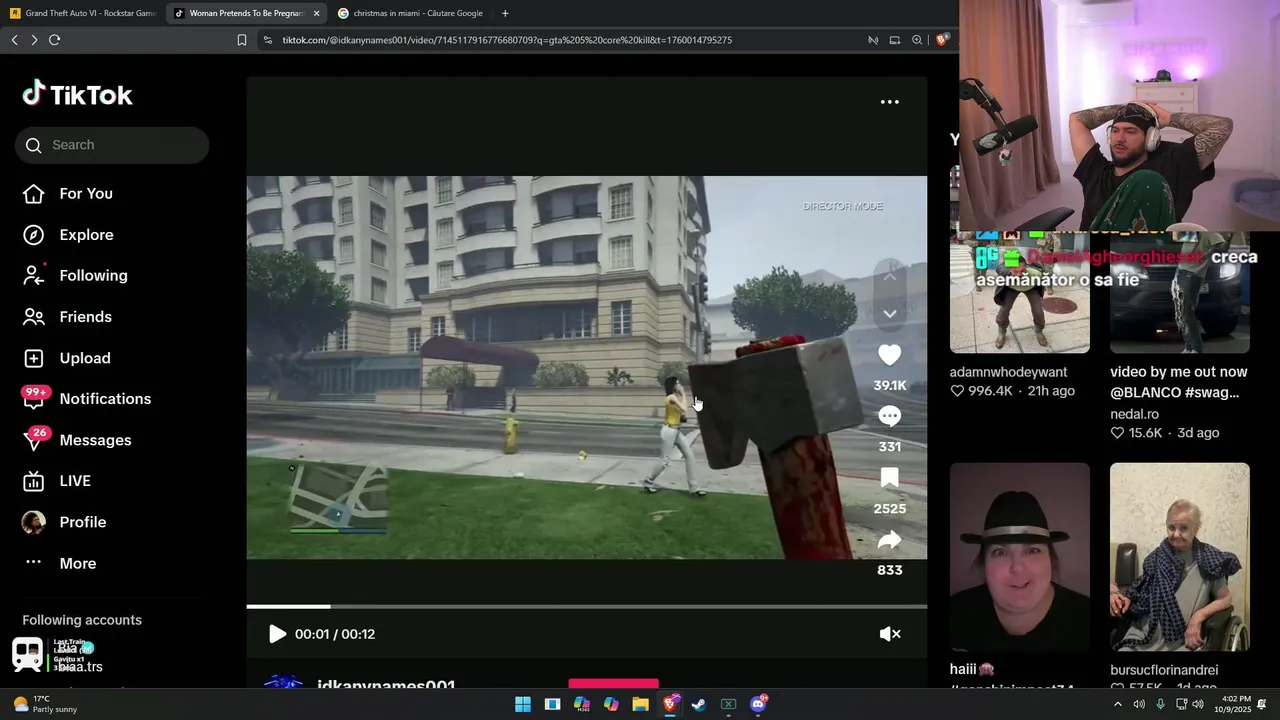This screenshot has height=720, width=1280.
Task: Click the idkanynames001 username link
Action: pyautogui.click(x=386, y=686)
